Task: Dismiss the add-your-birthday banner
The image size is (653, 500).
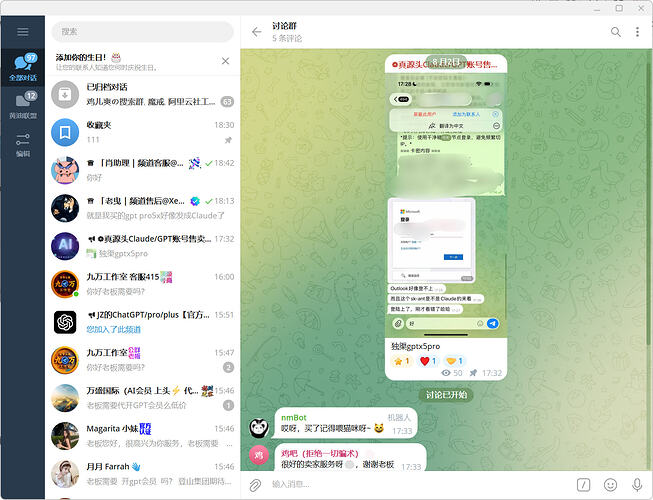Action: tap(226, 61)
